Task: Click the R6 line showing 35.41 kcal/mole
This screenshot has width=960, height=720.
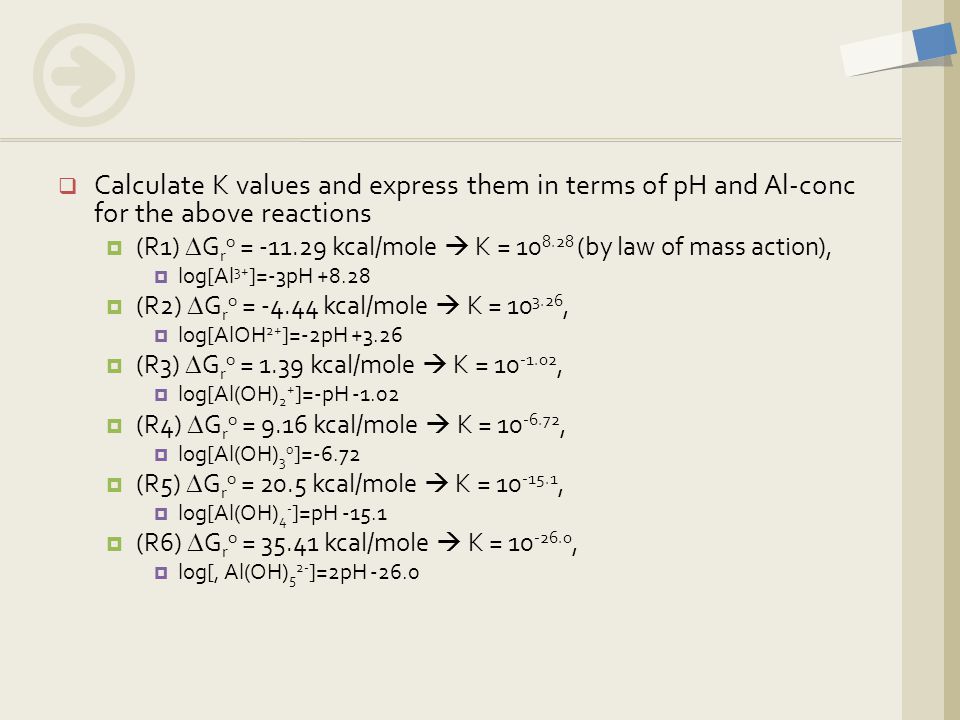Action: pos(356,543)
